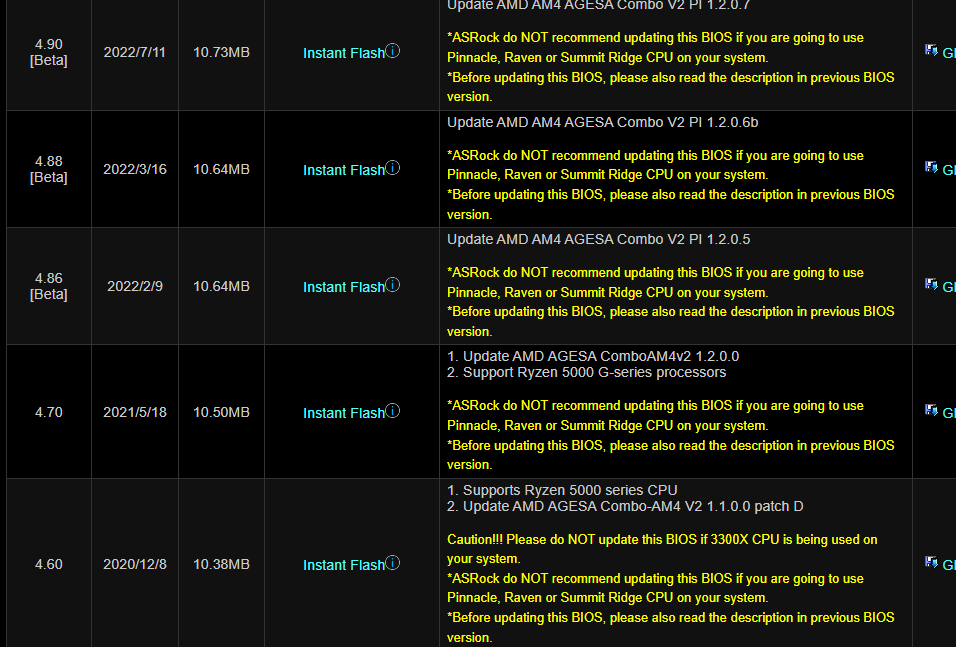
Task: Click download icon in the 4.90 row
Action: tap(931, 50)
